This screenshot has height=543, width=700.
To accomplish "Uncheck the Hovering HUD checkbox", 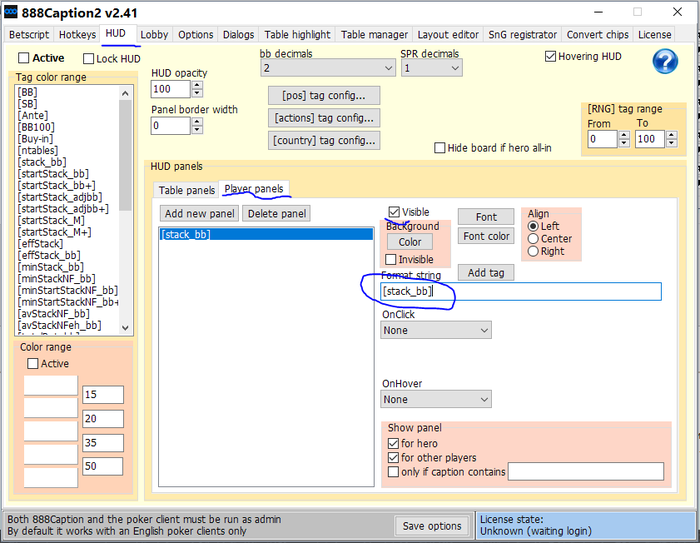I will point(550,56).
